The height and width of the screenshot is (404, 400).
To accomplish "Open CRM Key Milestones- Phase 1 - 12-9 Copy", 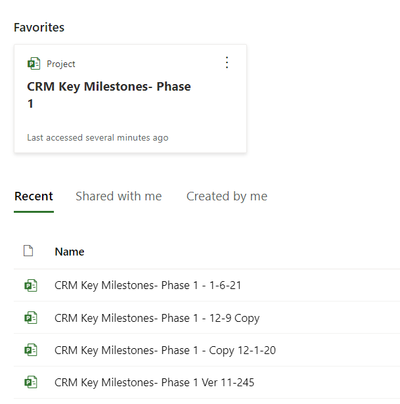I will click(x=157, y=318).
